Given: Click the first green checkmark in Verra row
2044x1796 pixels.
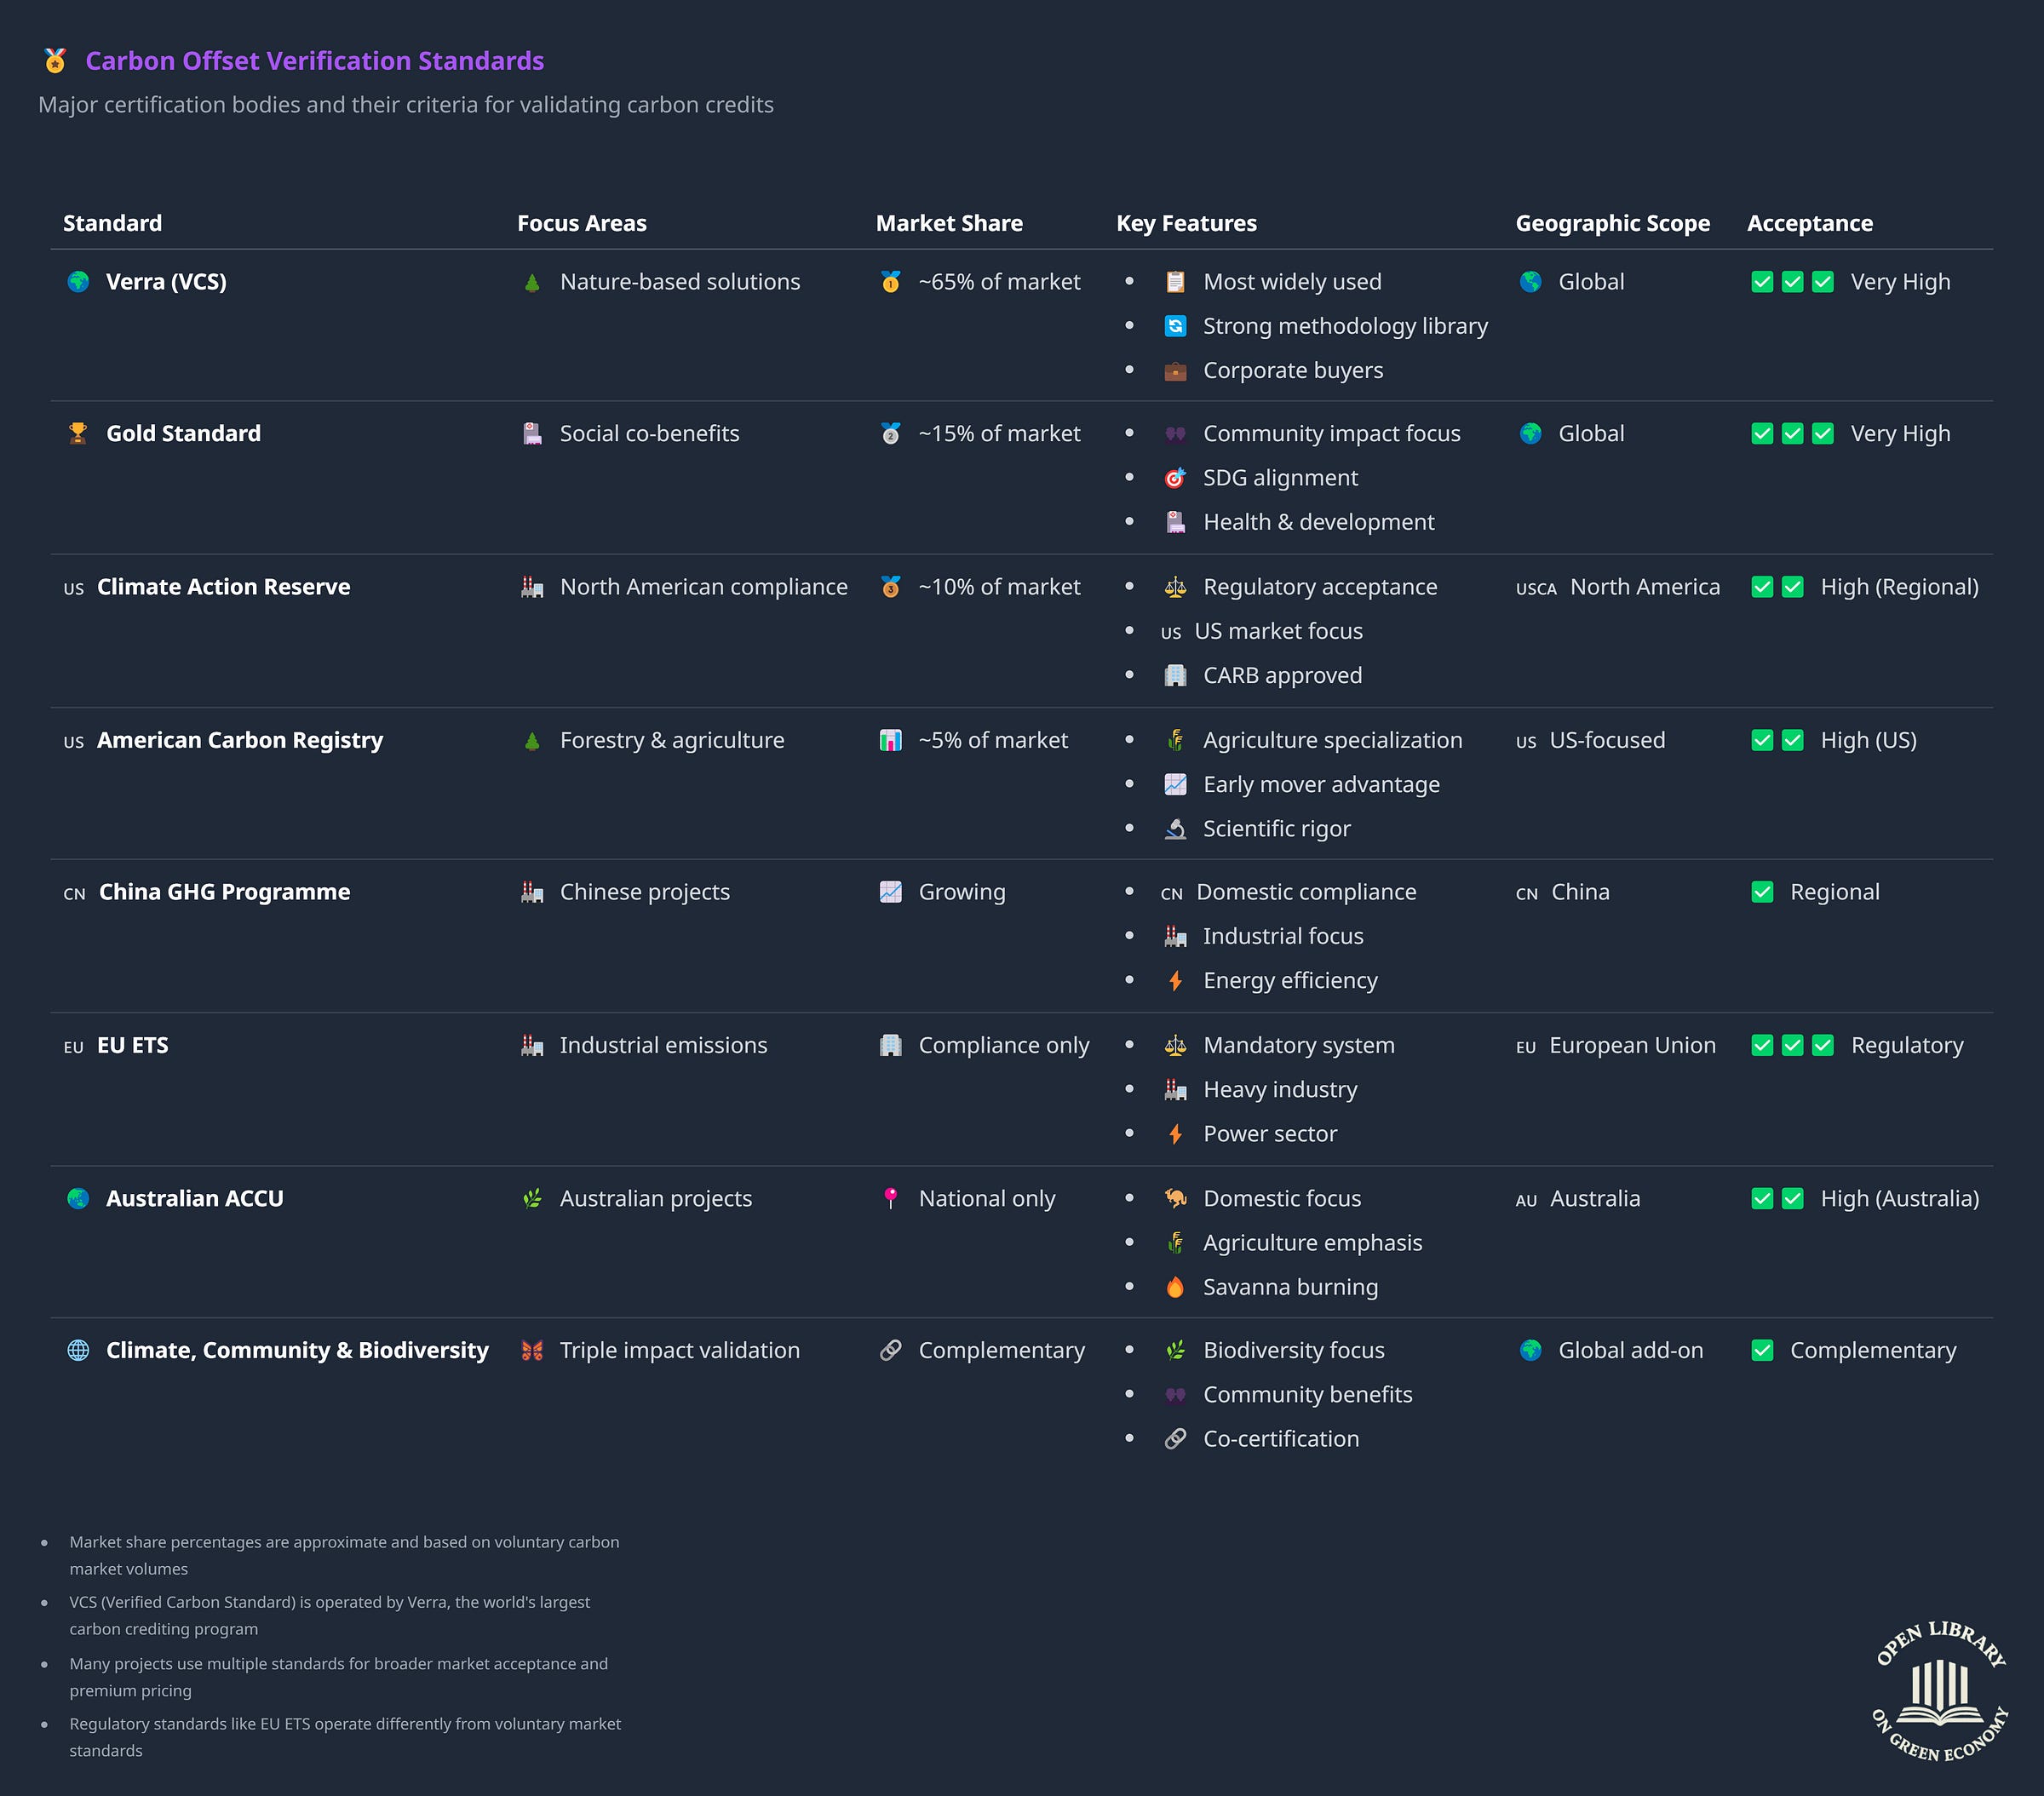Looking at the screenshot, I should 1762,282.
